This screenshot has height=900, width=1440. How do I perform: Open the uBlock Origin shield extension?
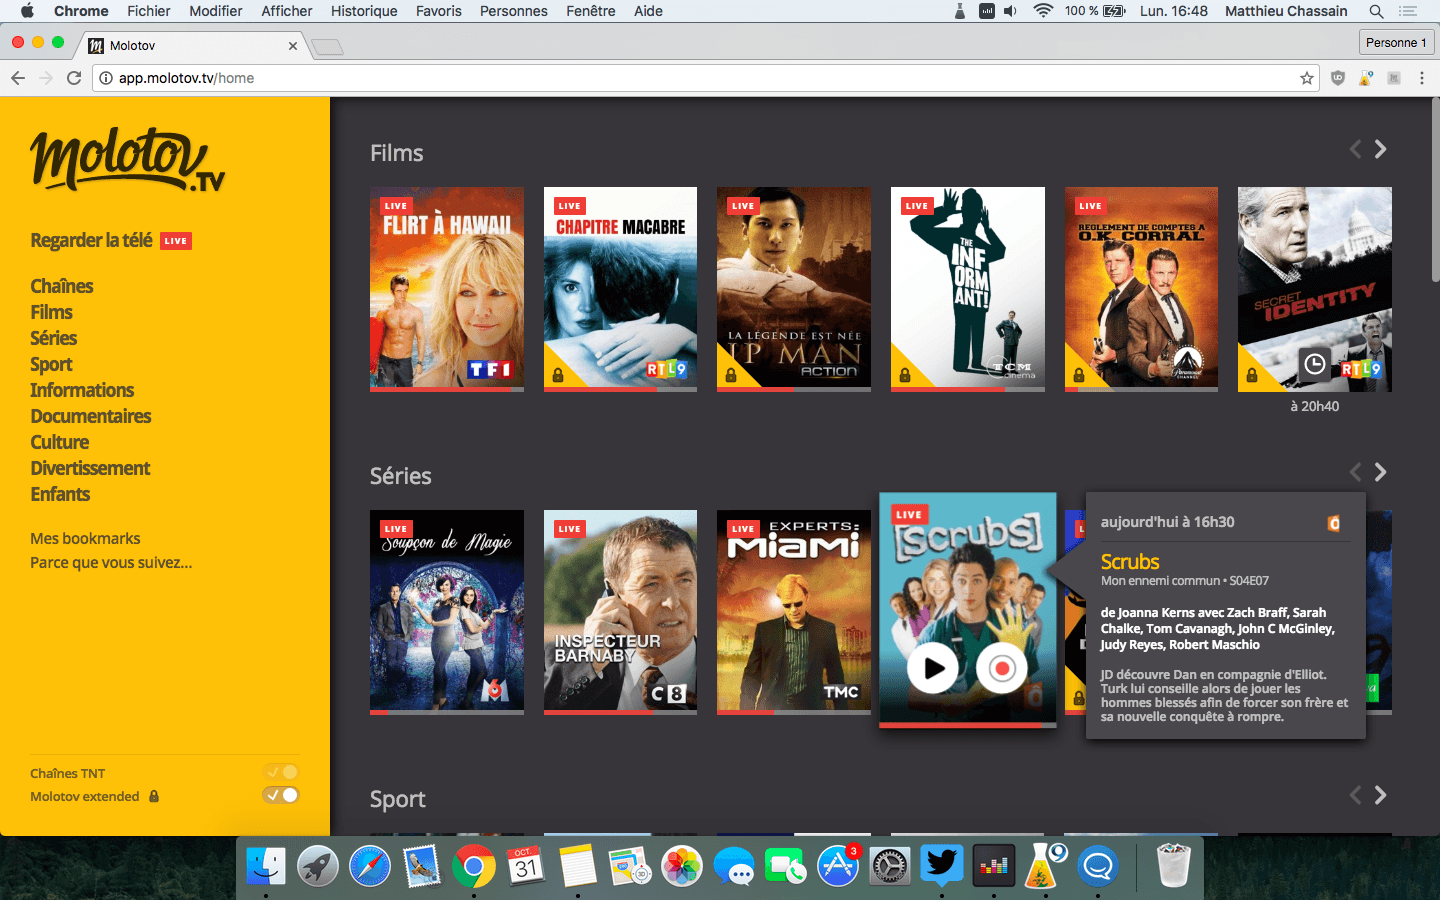1338,78
